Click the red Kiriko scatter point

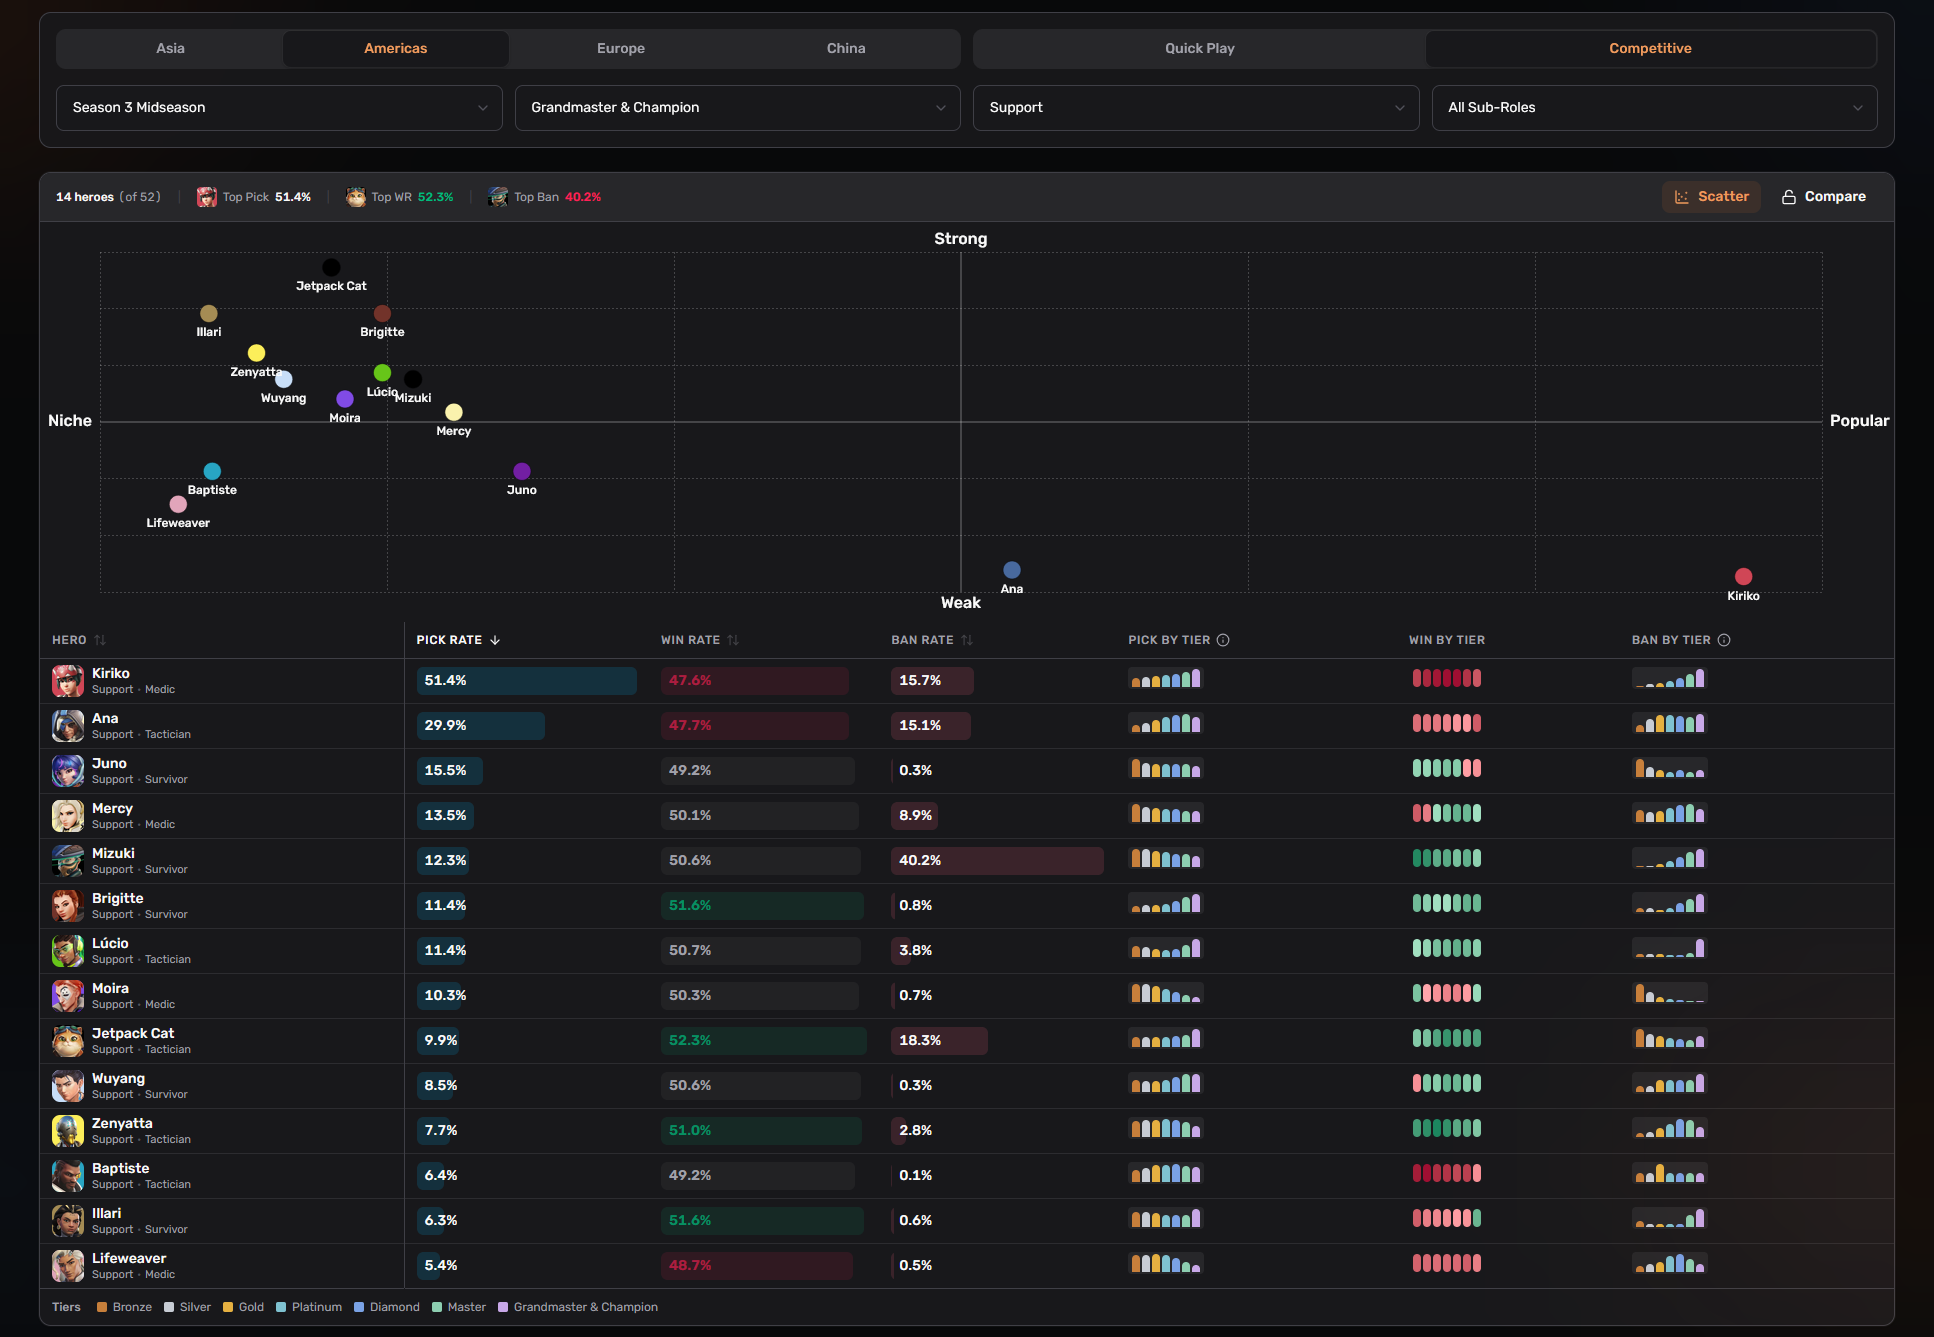[1743, 576]
